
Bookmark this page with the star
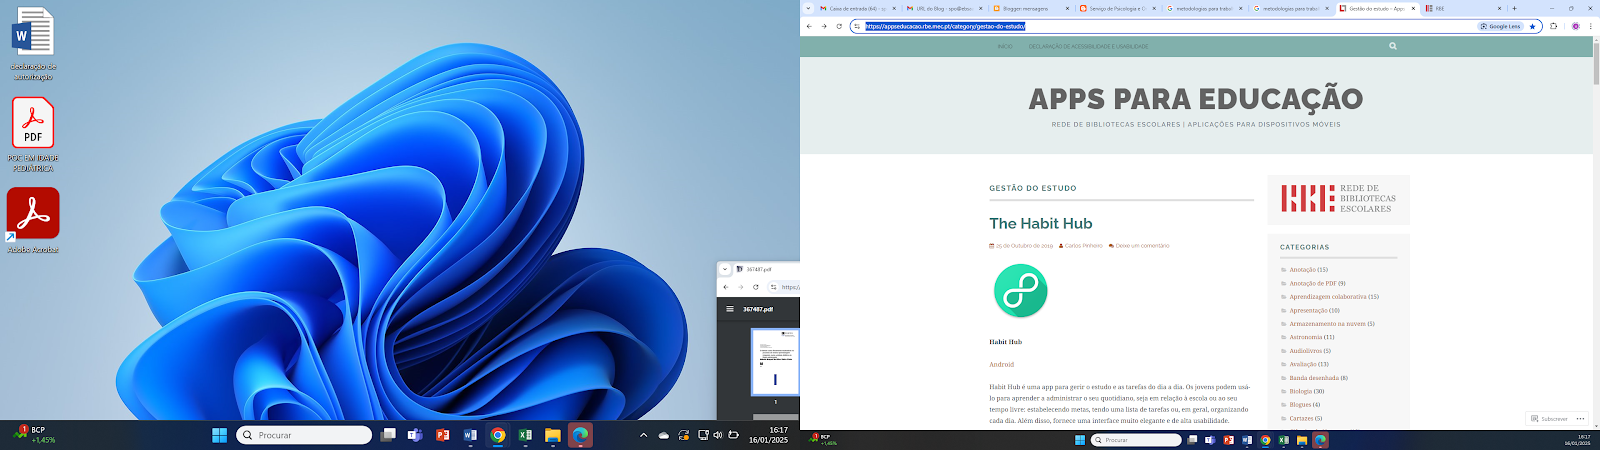(1533, 26)
